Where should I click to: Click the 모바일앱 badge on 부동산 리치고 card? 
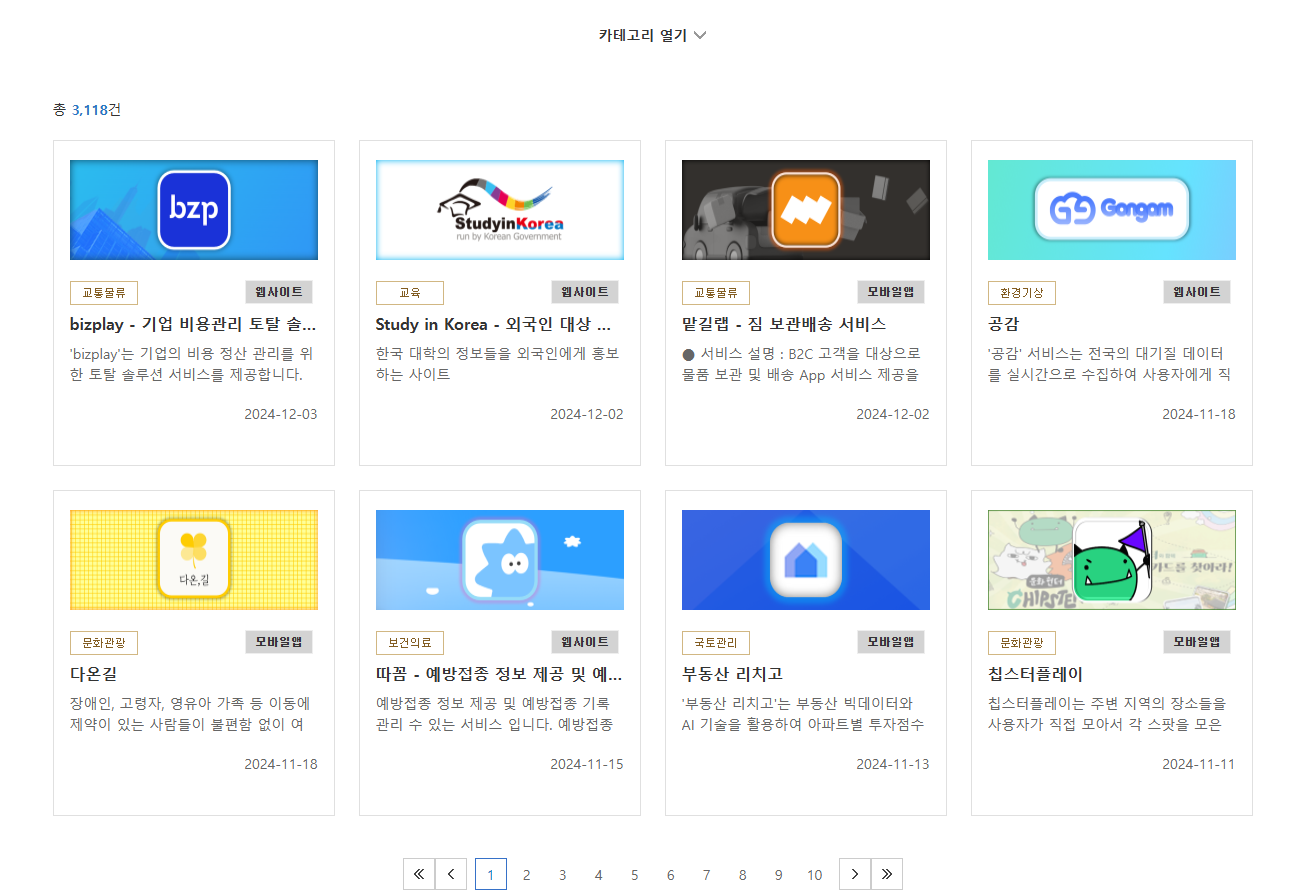891,642
